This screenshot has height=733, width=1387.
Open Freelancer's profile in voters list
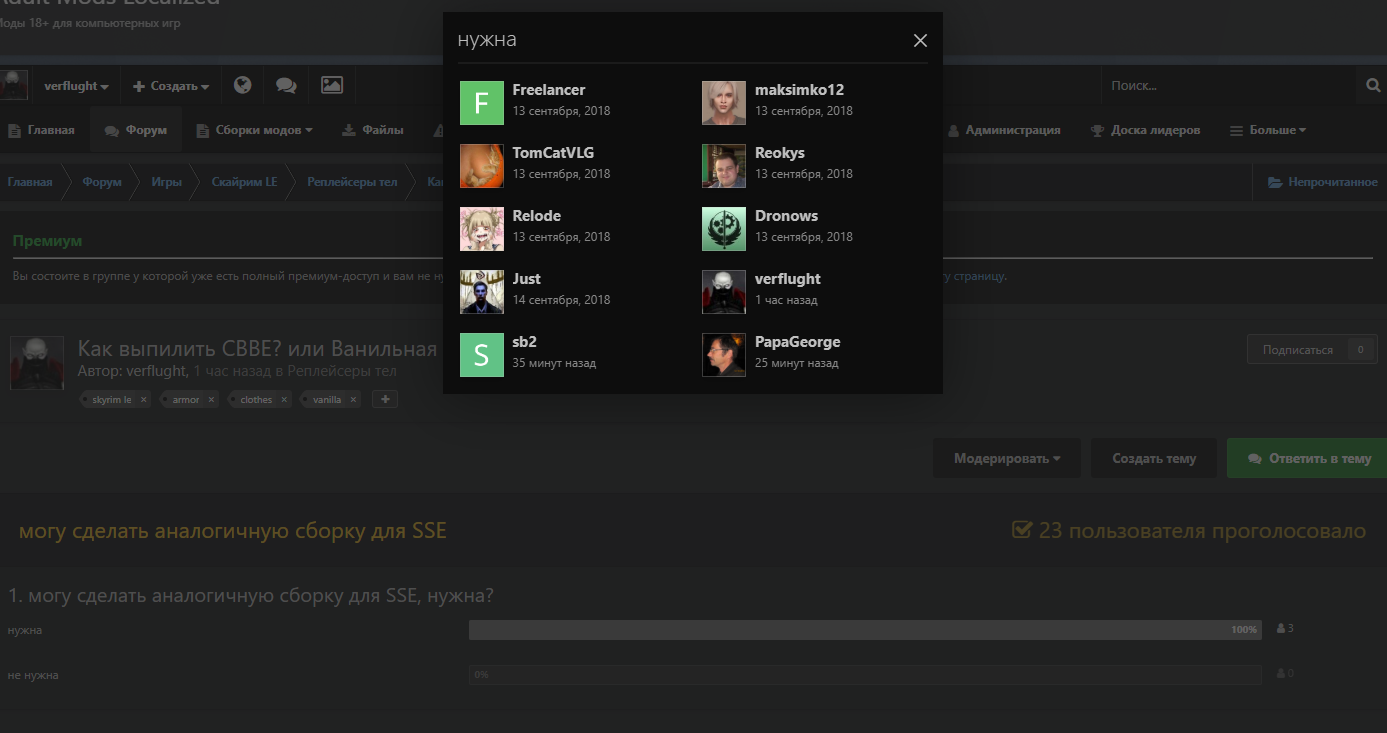[548, 90]
